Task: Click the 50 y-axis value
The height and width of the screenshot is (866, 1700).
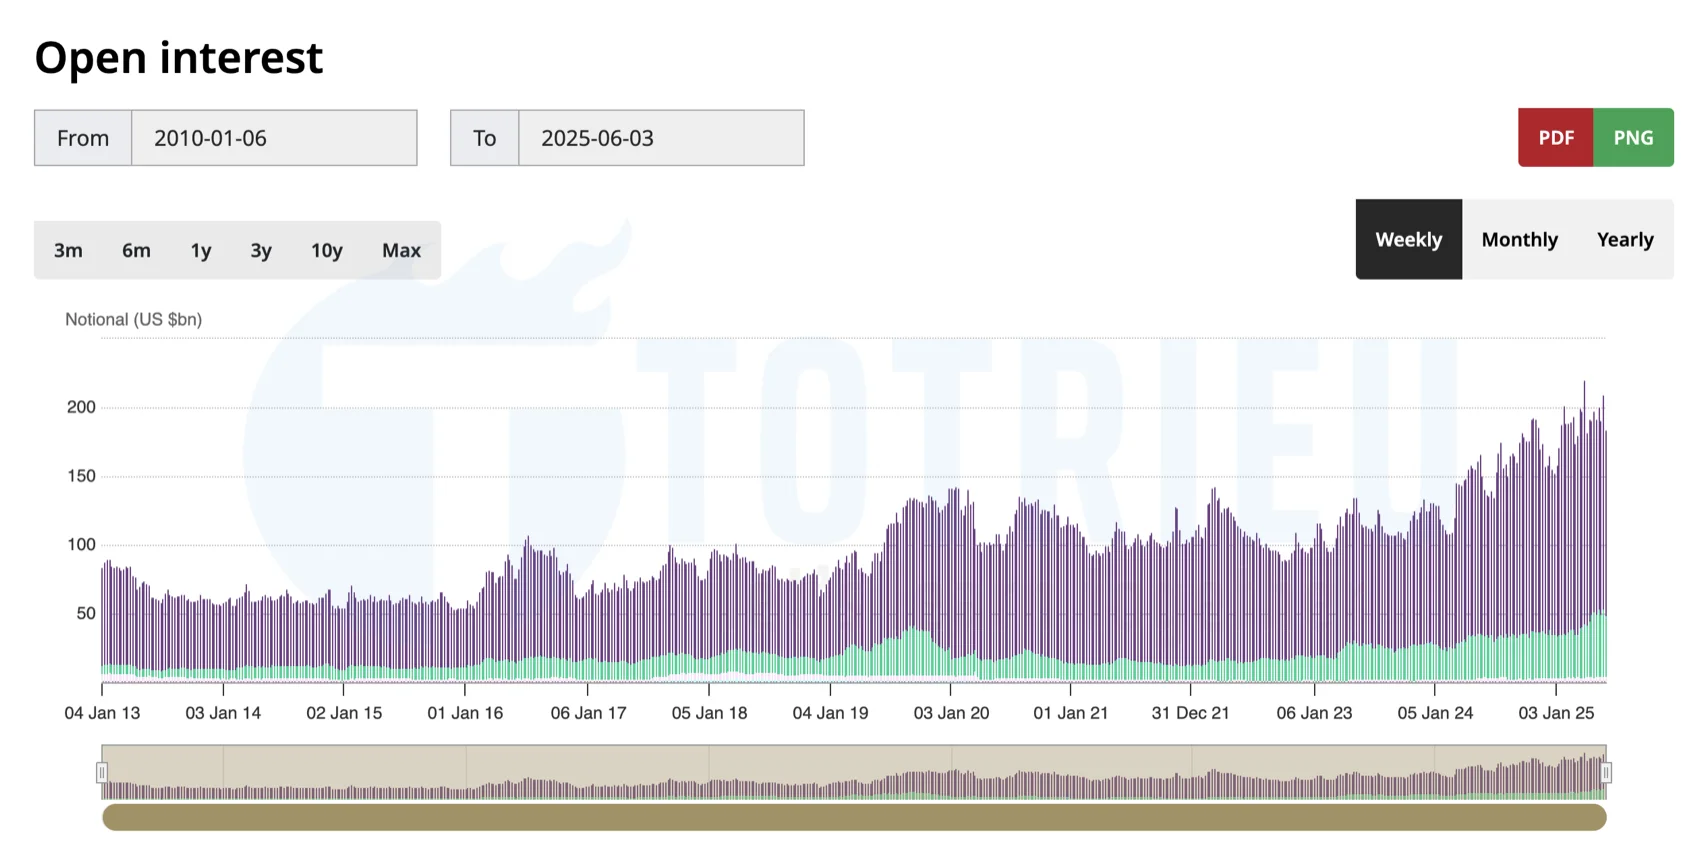Action: pos(86,613)
